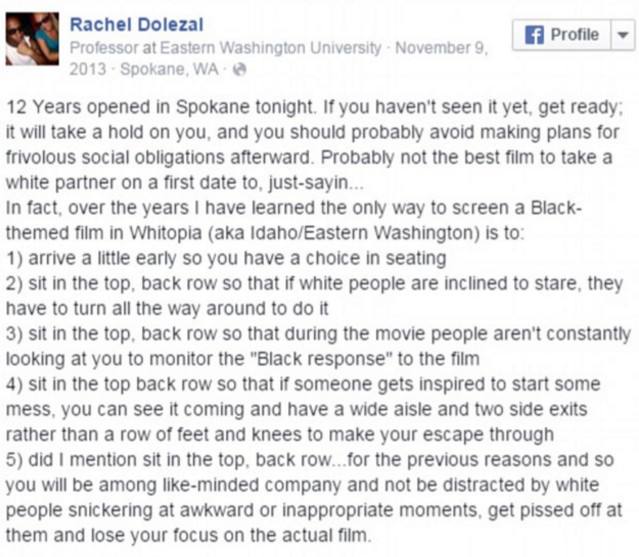The image size is (639, 557).
Task: Click list item 4 about two side exits
Action: 303,409
